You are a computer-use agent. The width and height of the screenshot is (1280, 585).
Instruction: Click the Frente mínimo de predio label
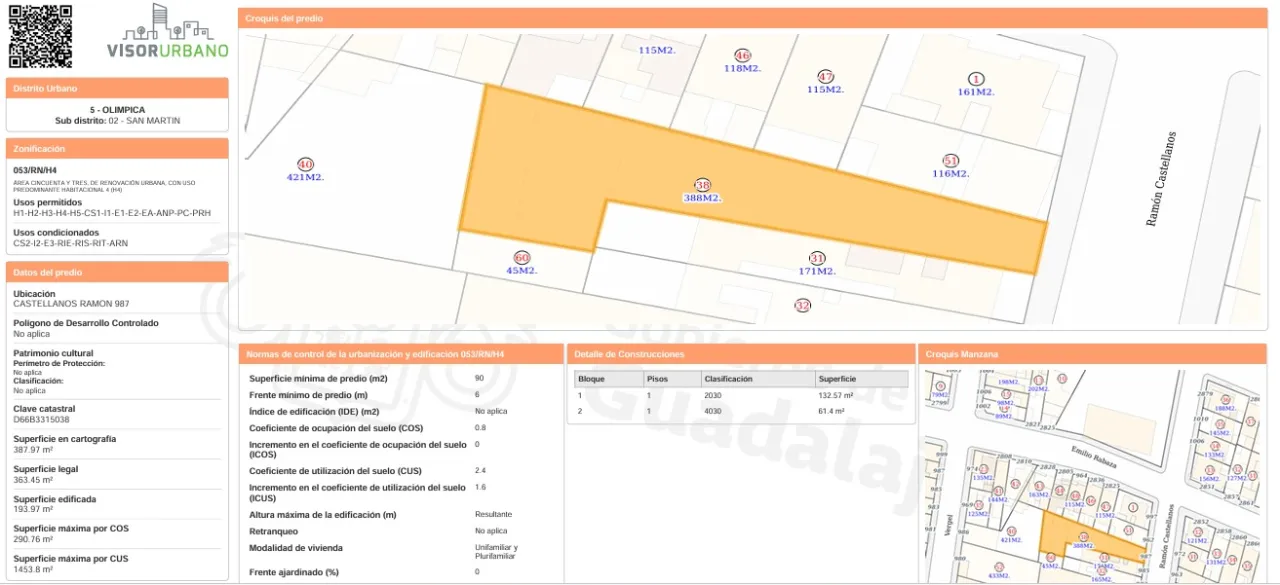307,395
